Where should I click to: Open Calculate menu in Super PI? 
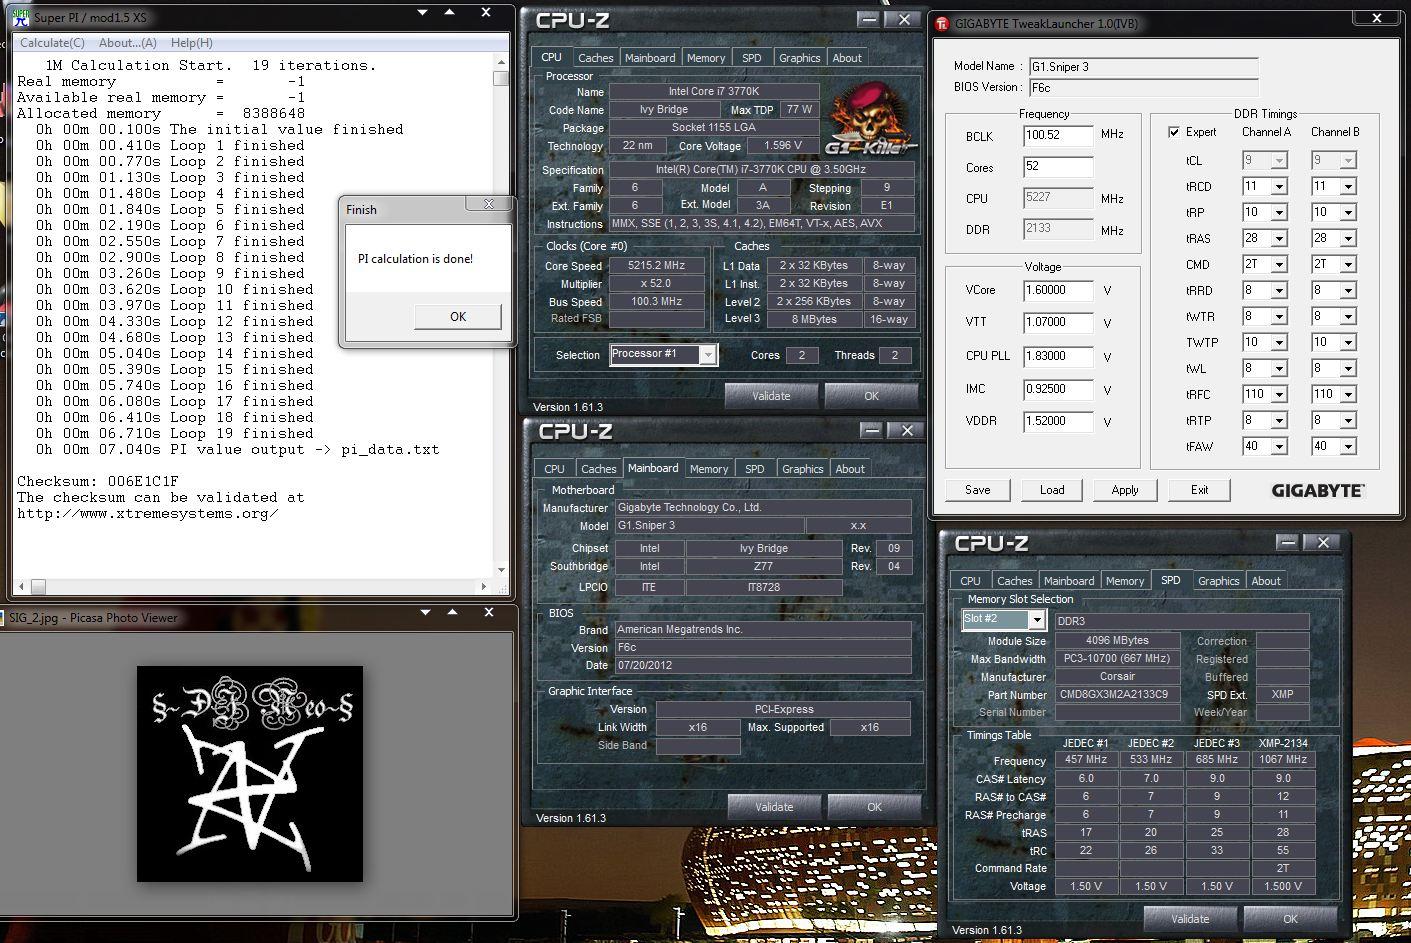point(52,43)
